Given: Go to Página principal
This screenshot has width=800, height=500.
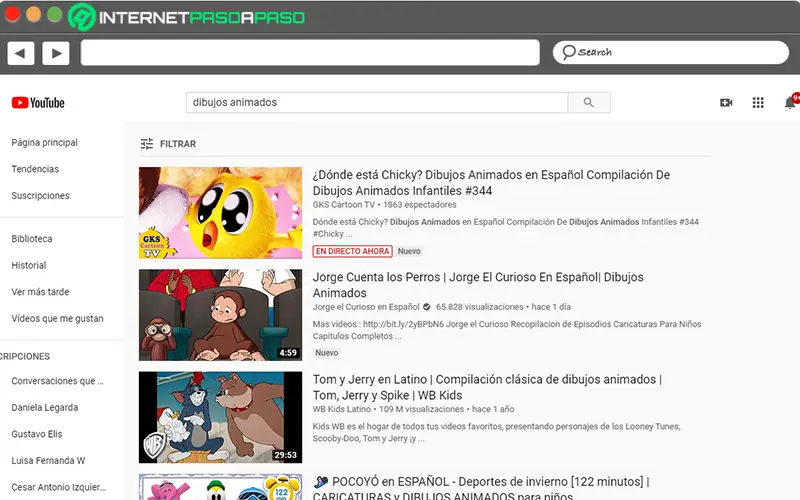Looking at the screenshot, I should click(x=44, y=142).
